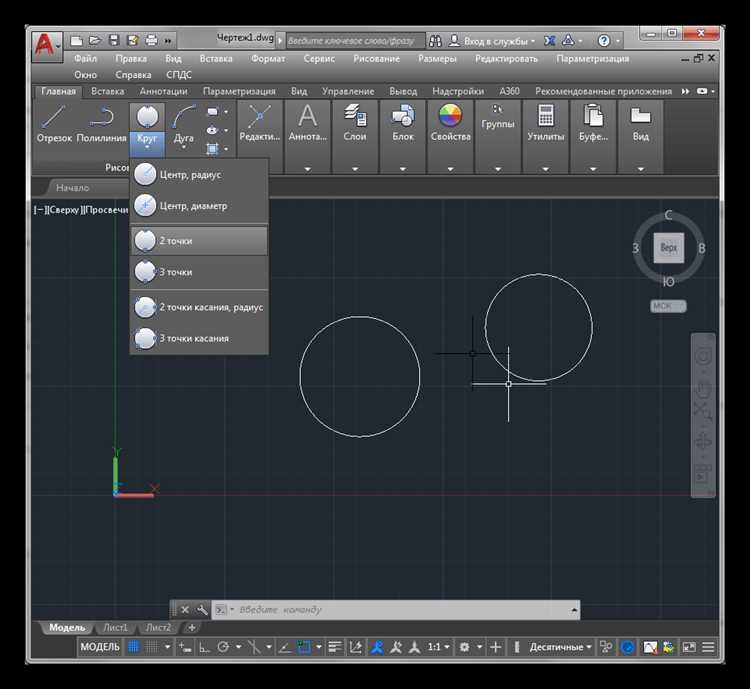This screenshot has width=750, height=689.
Task: Switch to the Лист1 layout tab
Action: [115, 627]
